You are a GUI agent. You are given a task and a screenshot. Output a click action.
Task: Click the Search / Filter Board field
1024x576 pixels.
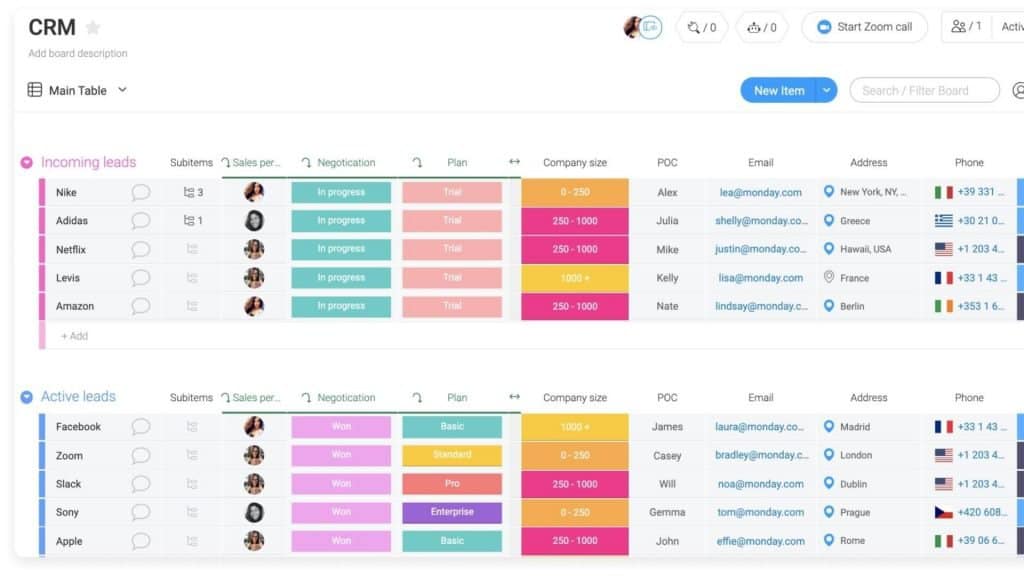(x=925, y=91)
